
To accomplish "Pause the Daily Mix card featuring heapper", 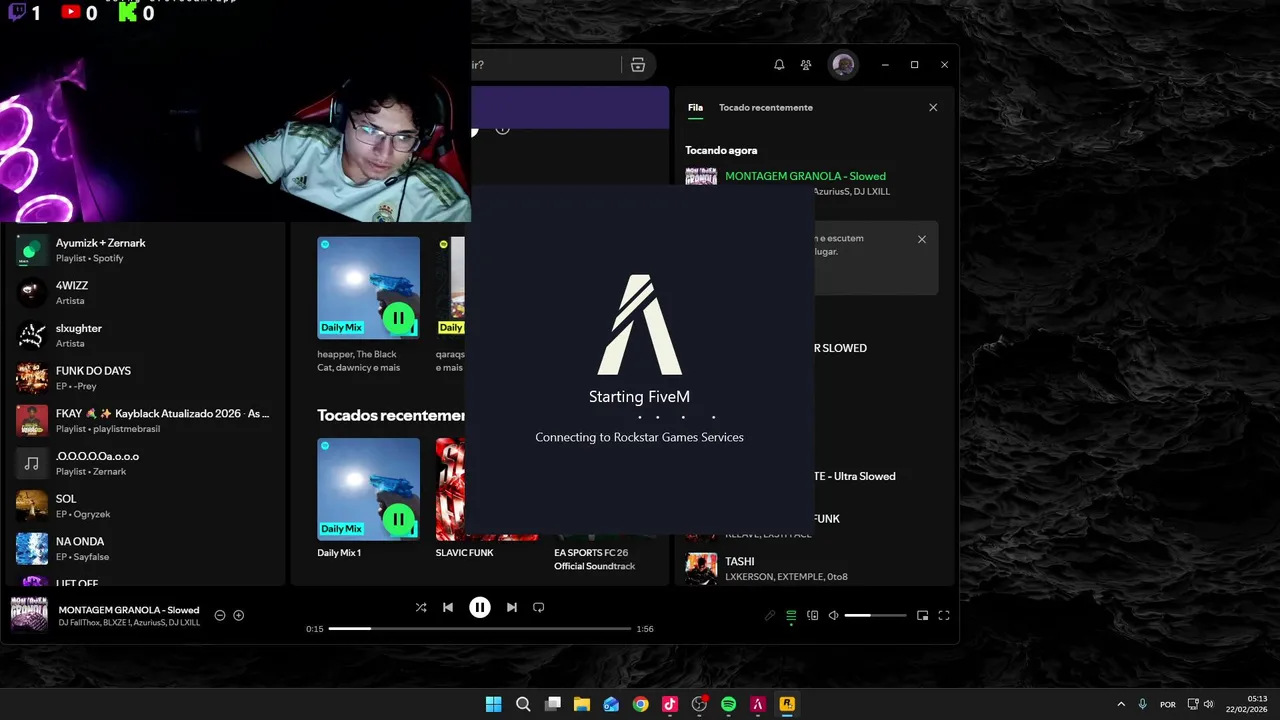I will pyautogui.click(x=398, y=319).
